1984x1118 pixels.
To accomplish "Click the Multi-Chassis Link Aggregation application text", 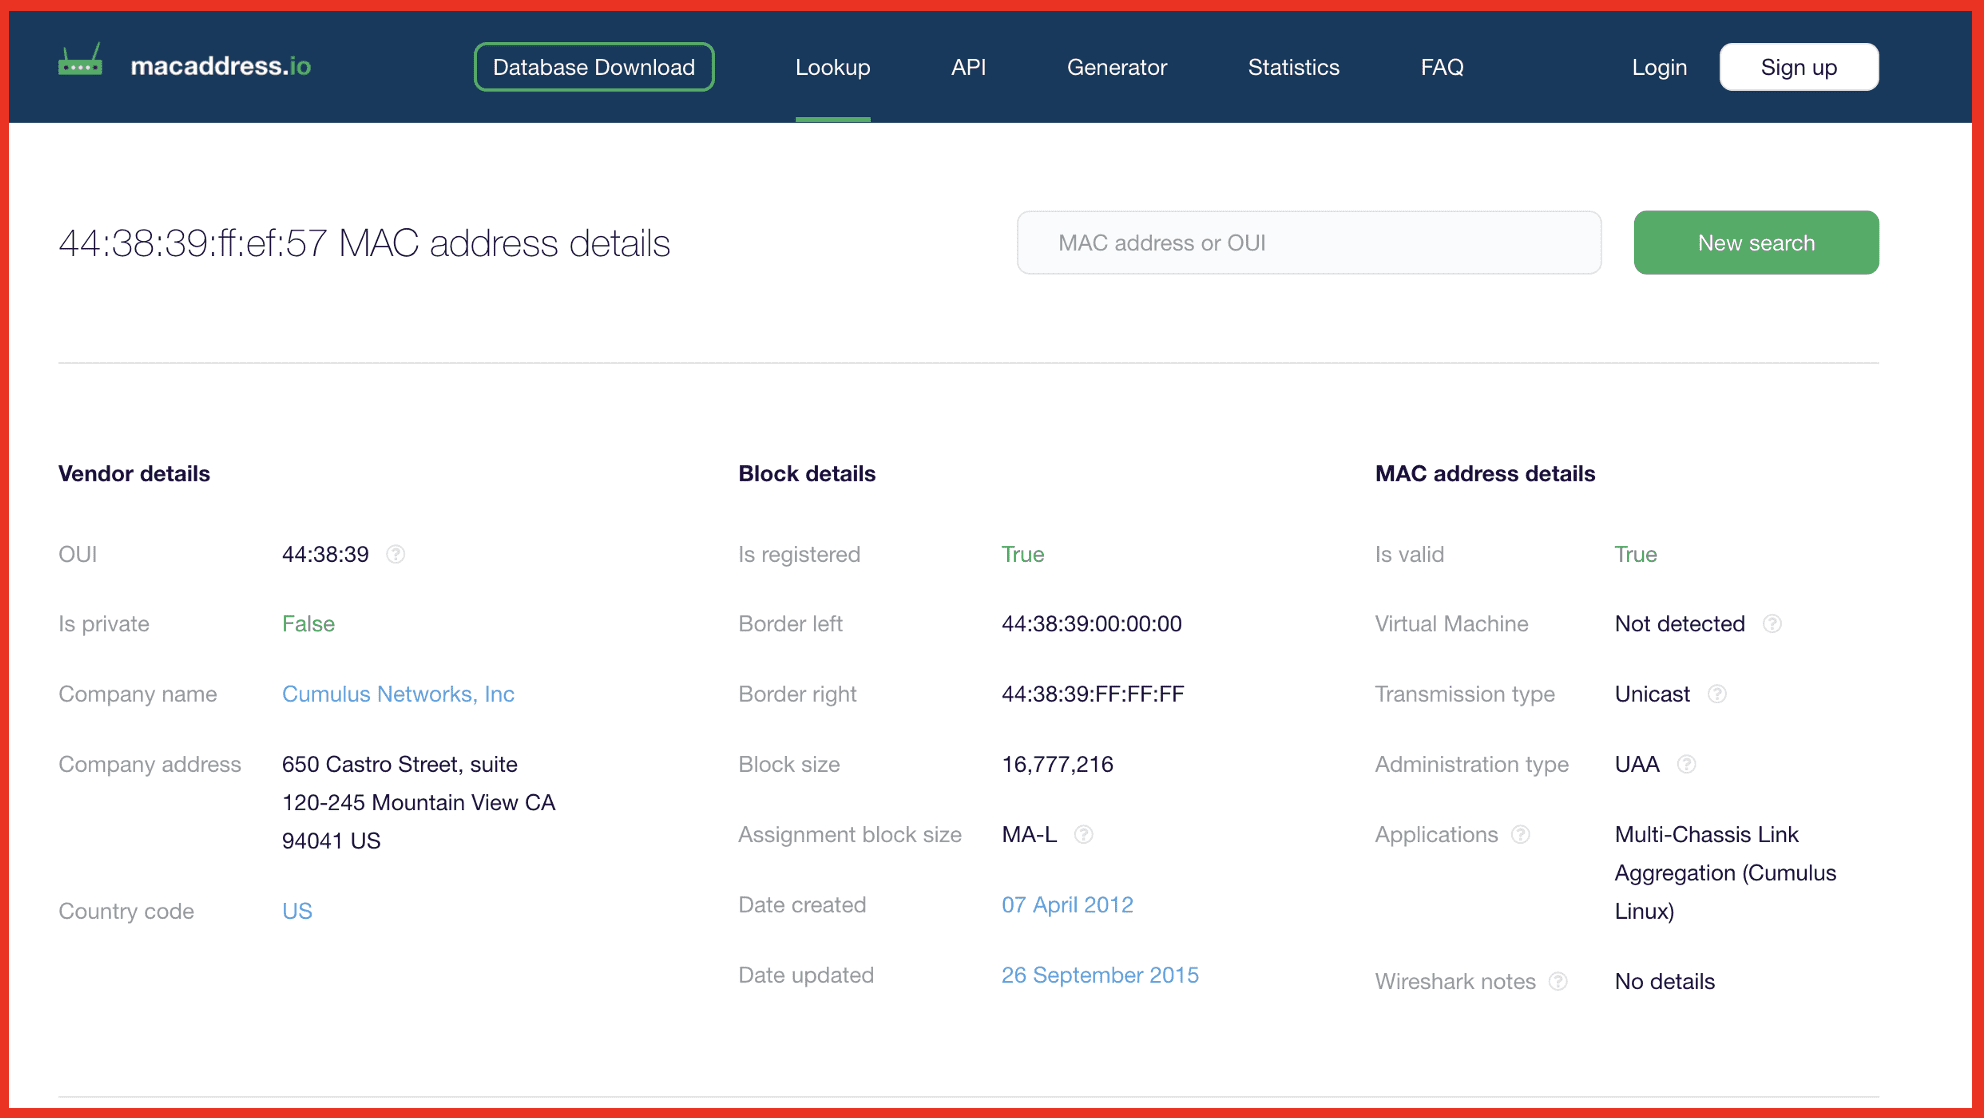I will point(1725,873).
